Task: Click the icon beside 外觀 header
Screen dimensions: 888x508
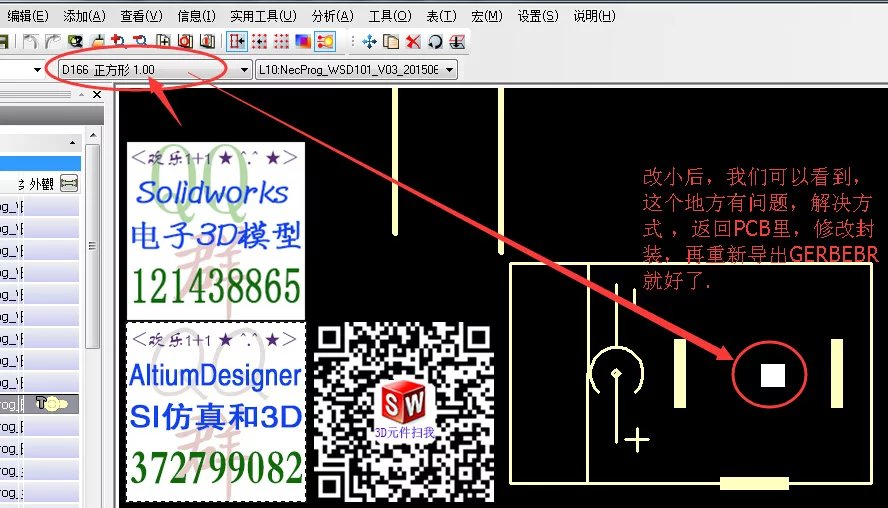Action: click(x=69, y=183)
